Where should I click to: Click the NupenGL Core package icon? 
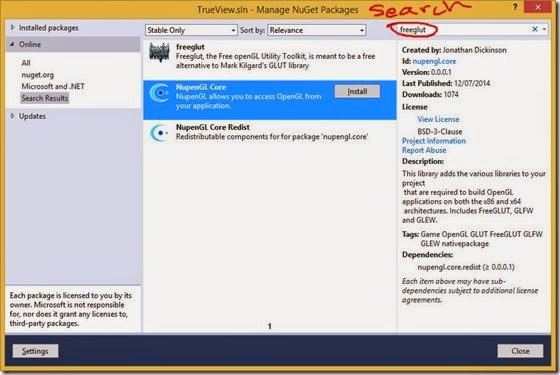(159, 93)
